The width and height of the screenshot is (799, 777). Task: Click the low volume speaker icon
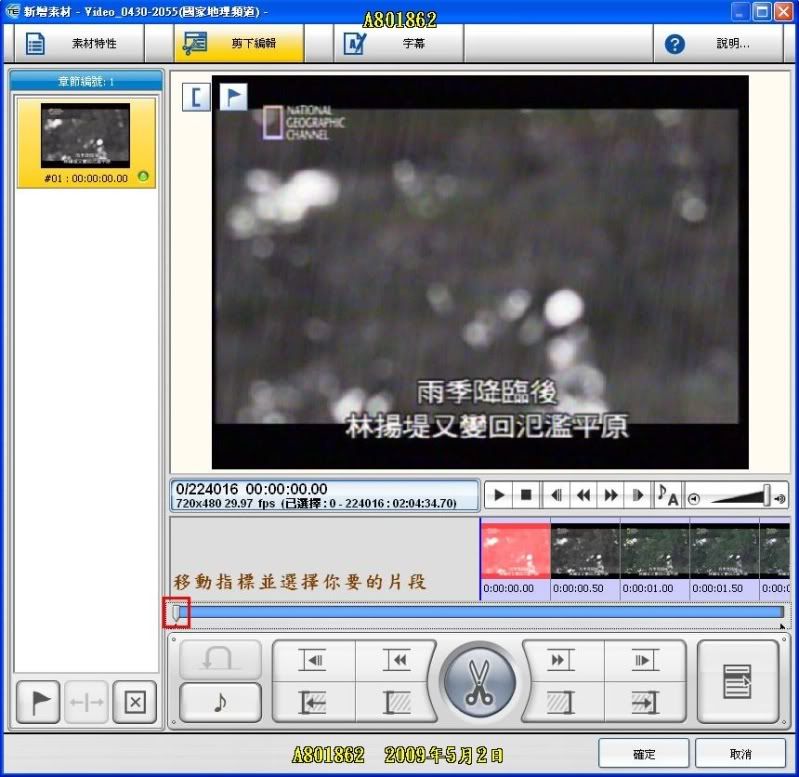[x=694, y=499]
